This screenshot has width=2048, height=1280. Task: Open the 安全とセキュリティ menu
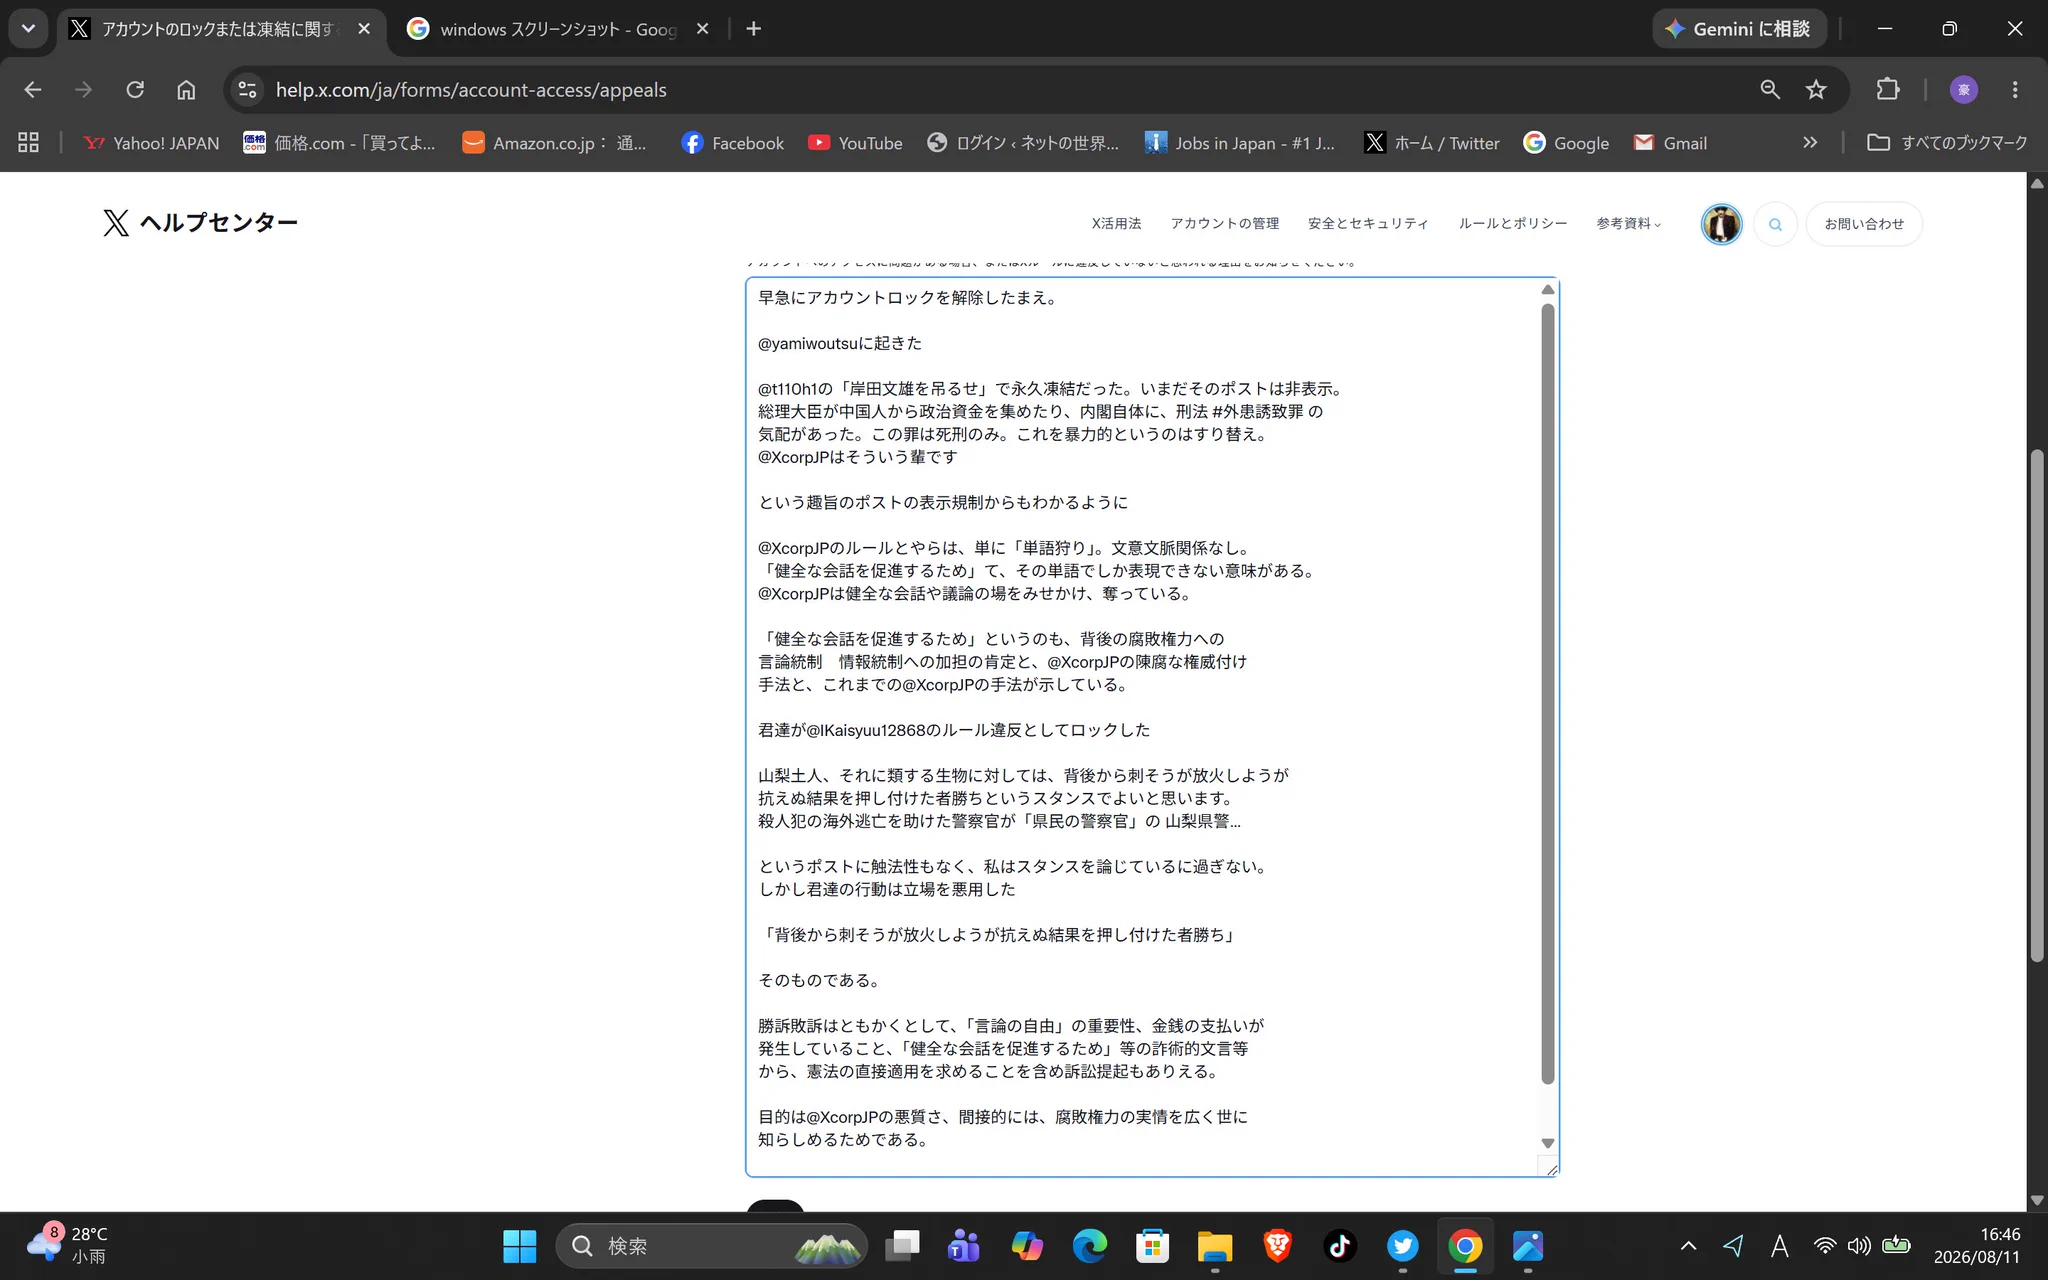click(1368, 224)
